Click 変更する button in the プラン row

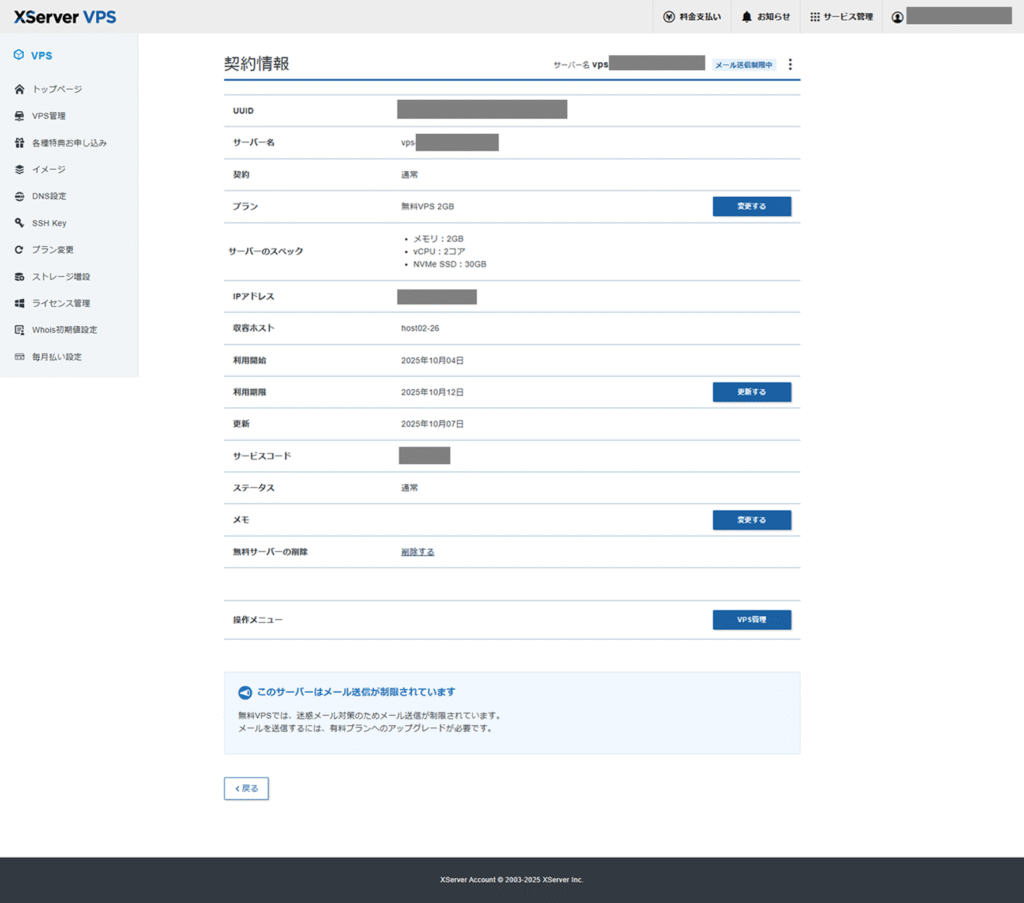click(751, 206)
